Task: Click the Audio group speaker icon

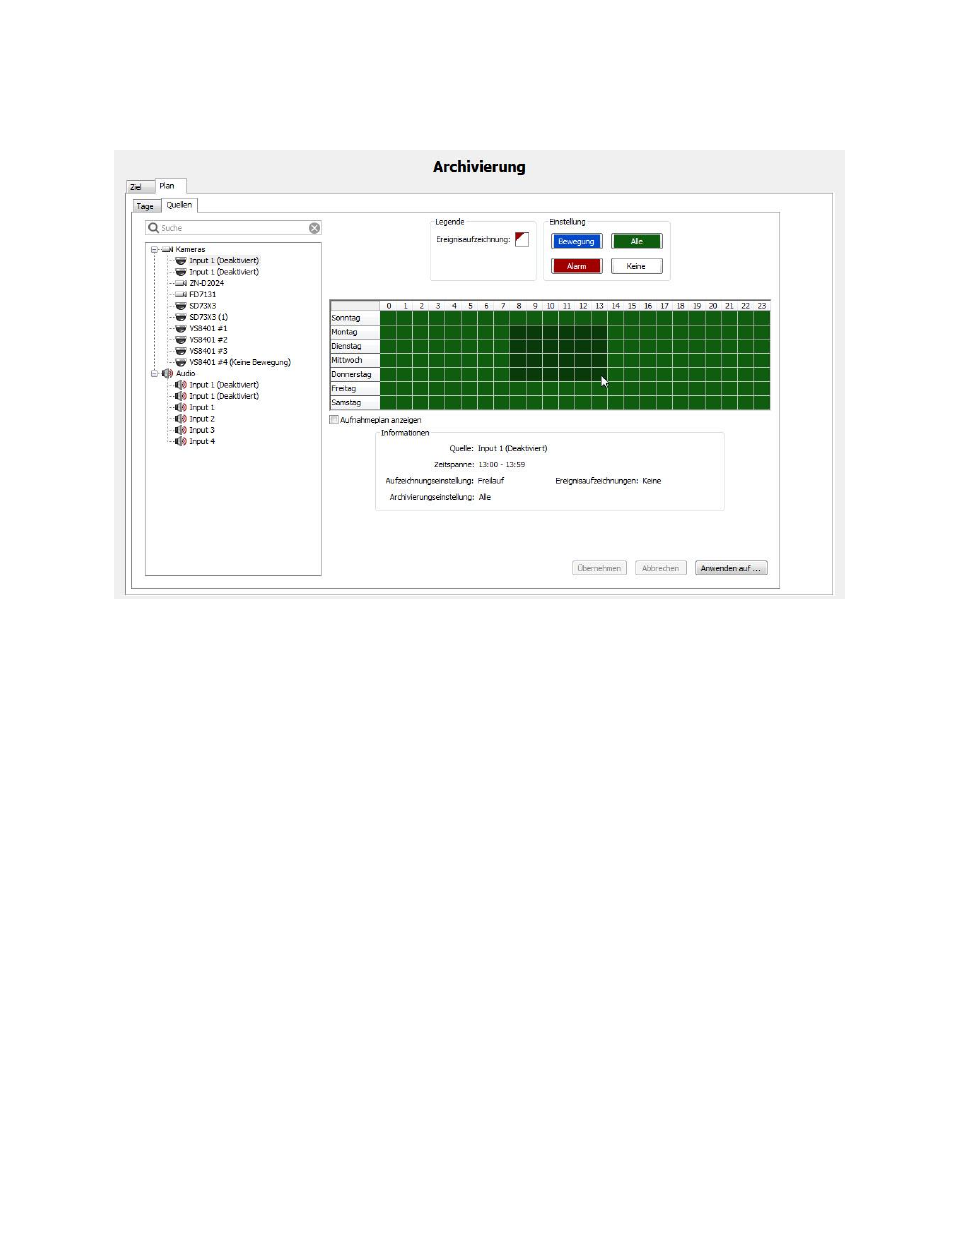Action: pyautogui.click(x=168, y=373)
